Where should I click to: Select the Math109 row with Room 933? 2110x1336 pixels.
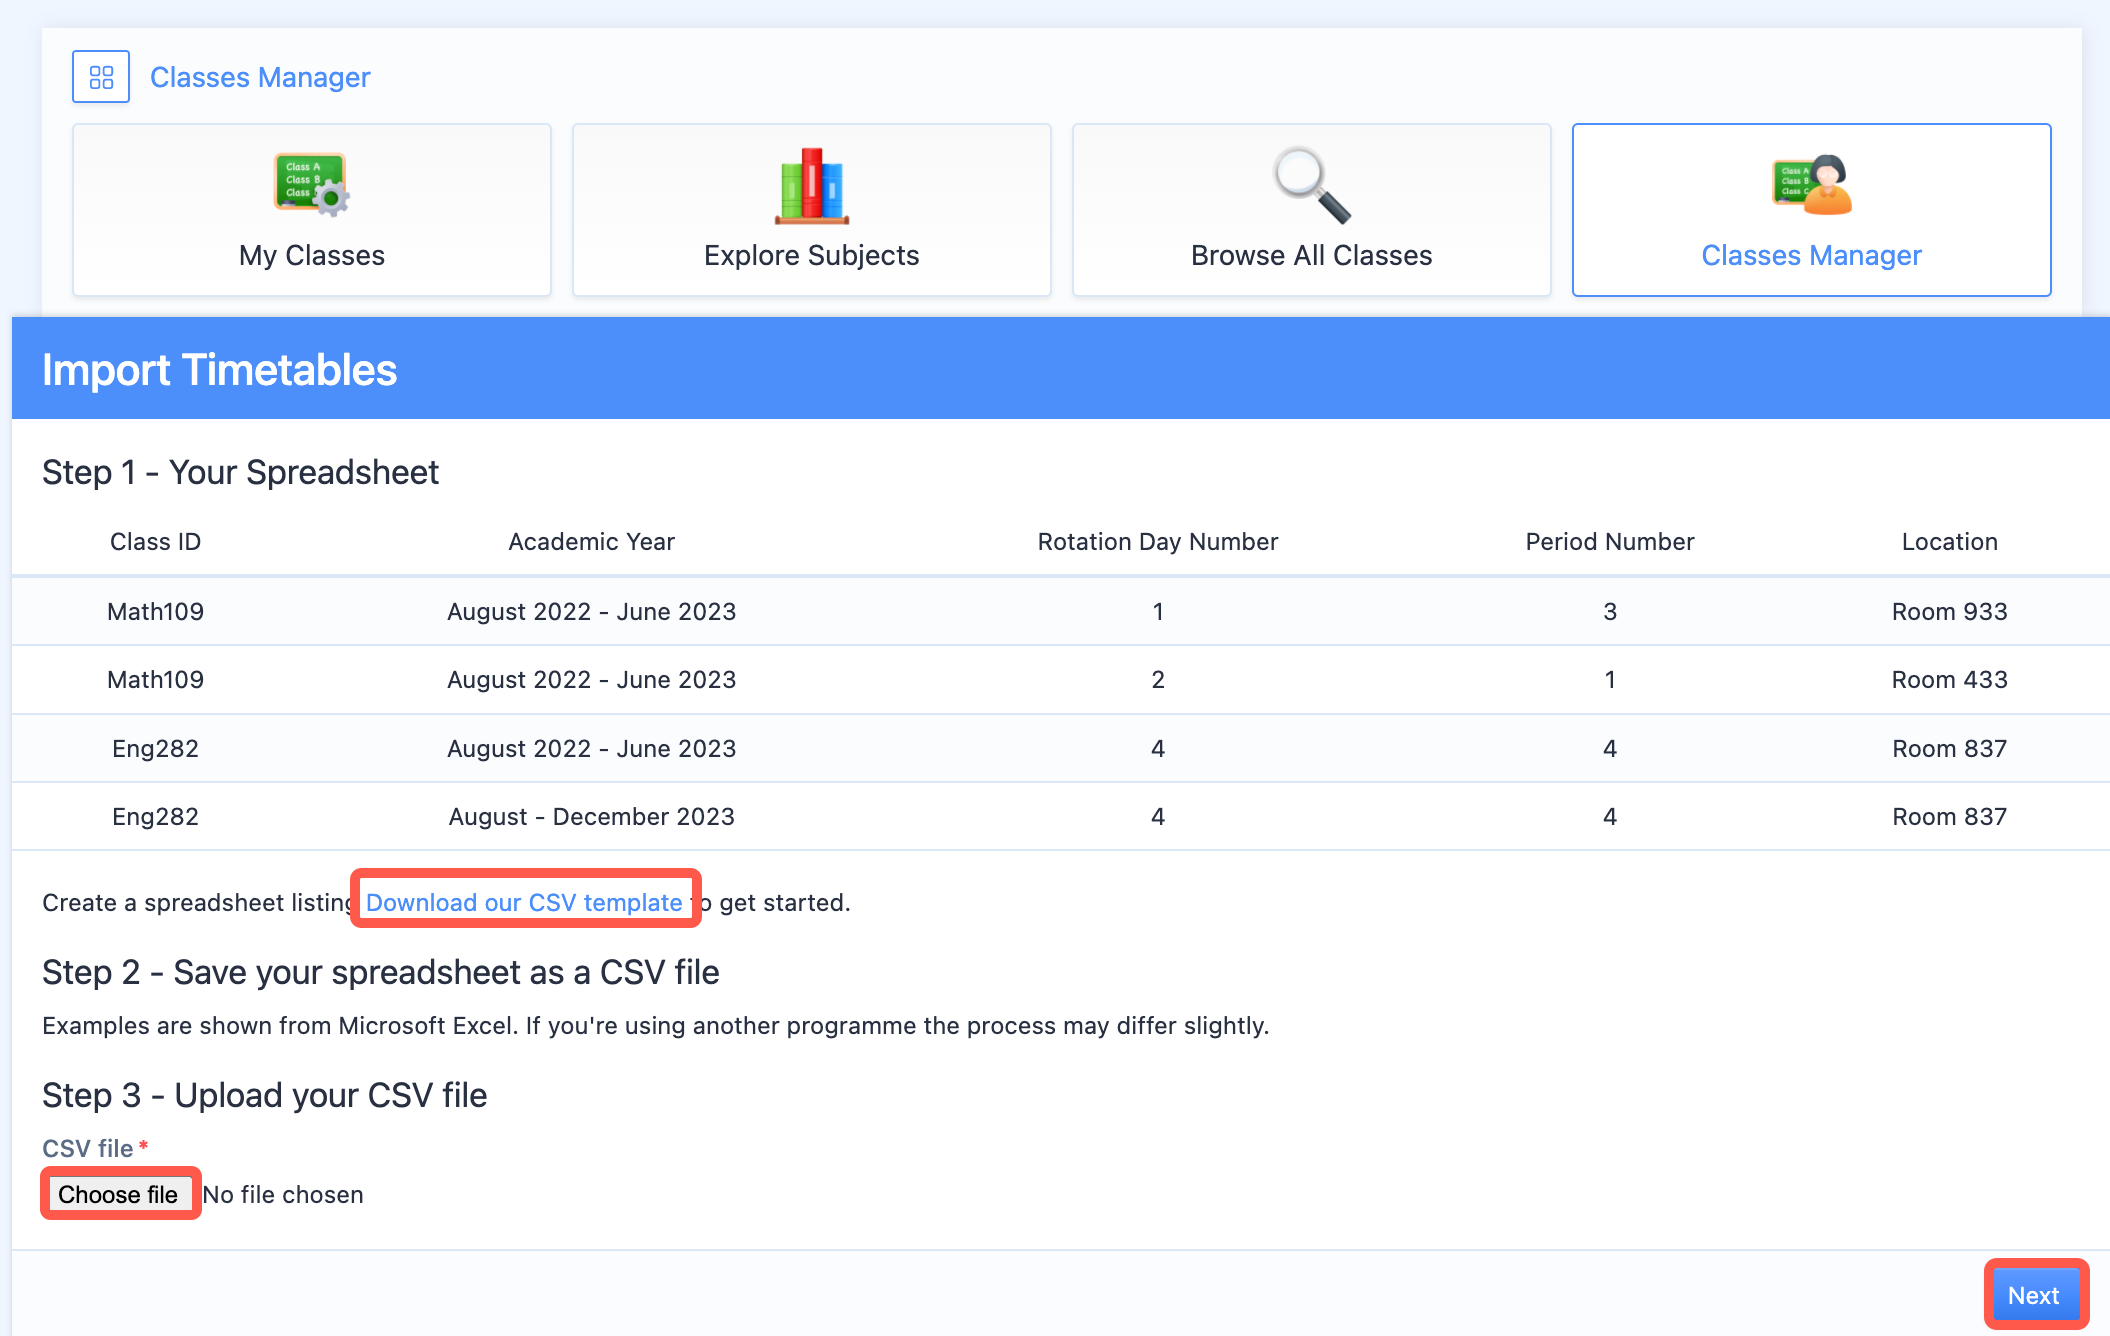point(1055,611)
